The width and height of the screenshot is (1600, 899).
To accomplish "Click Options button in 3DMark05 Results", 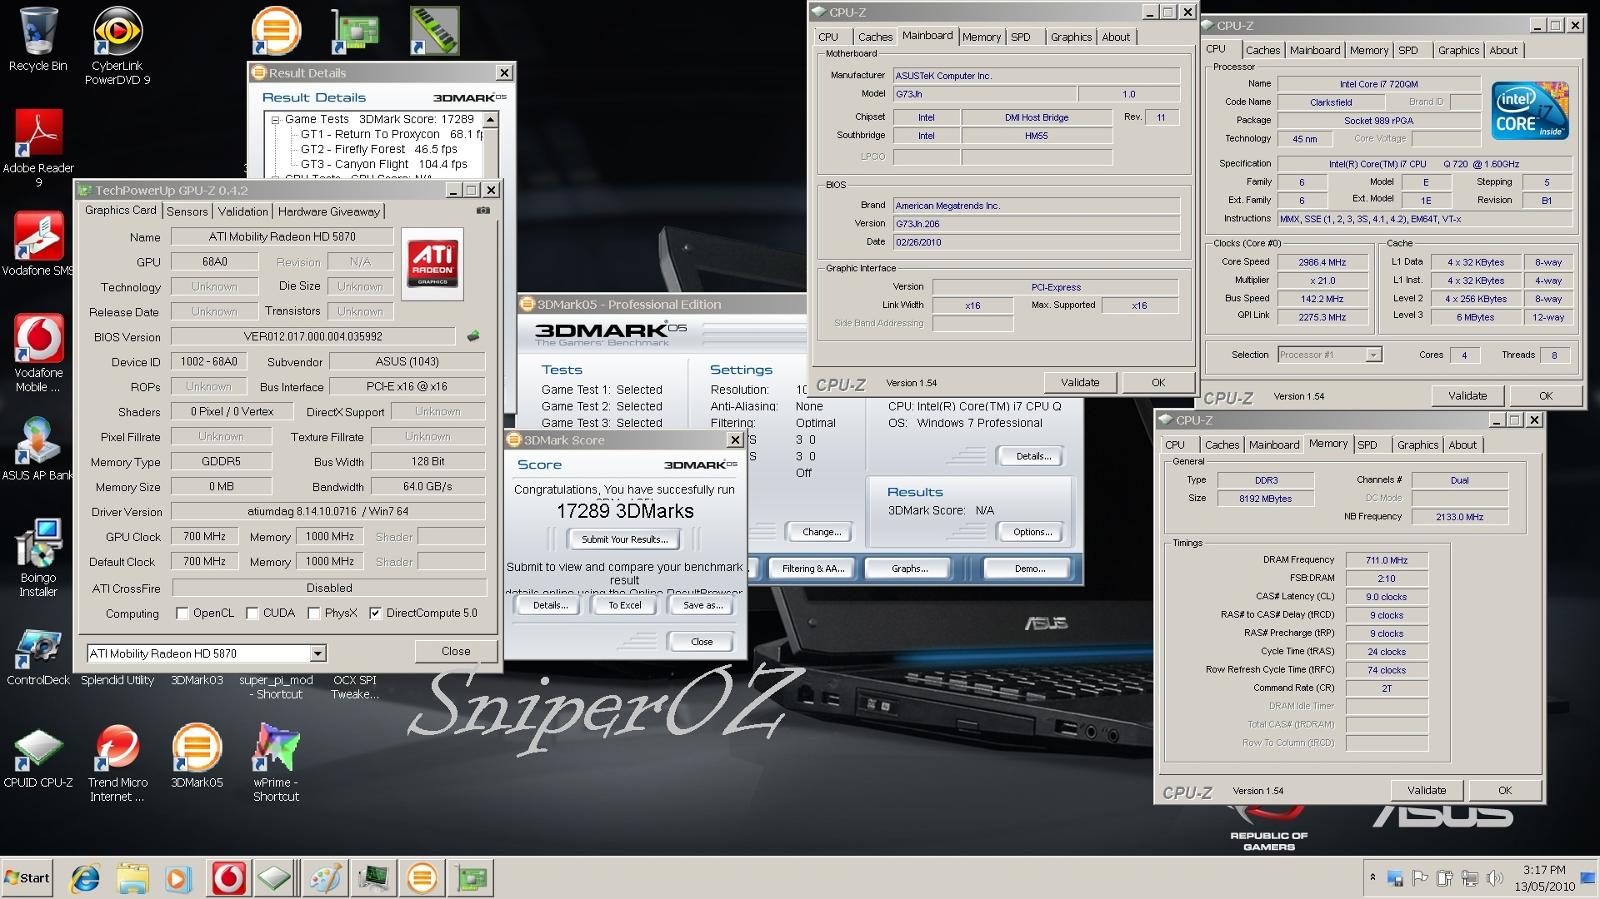I will tap(1032, 532).
